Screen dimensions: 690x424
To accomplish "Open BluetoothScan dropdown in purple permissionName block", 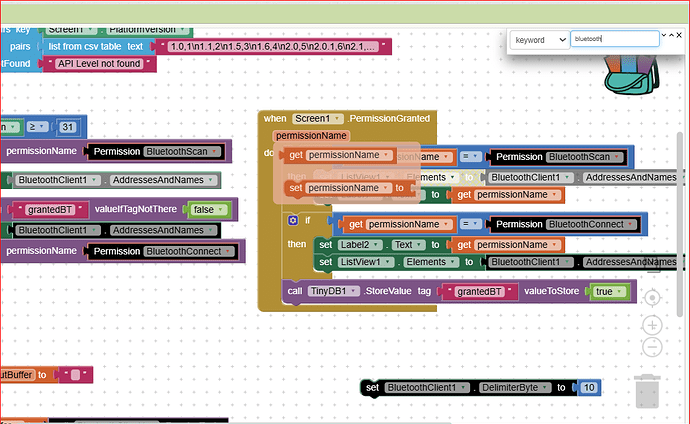I will click(183, 151).
